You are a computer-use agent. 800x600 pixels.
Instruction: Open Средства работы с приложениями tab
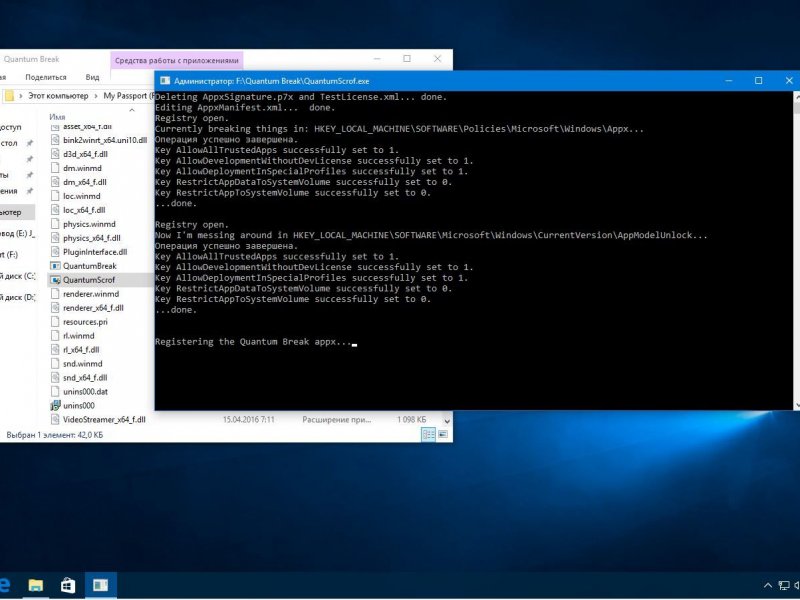(177, 60)
